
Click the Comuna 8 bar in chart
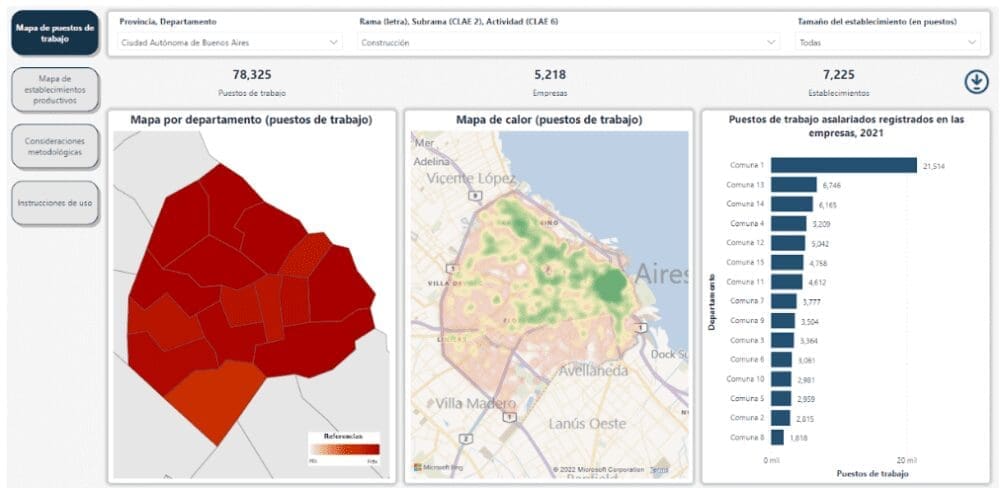[777, 437]
